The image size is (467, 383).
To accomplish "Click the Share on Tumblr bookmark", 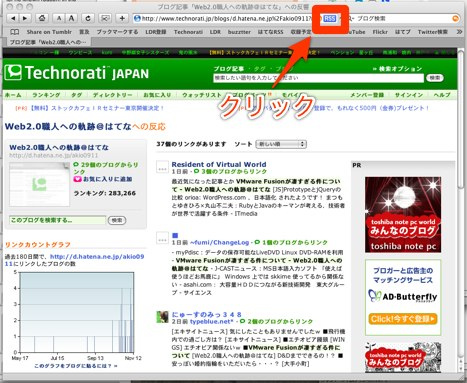I will tap(49, 32).
